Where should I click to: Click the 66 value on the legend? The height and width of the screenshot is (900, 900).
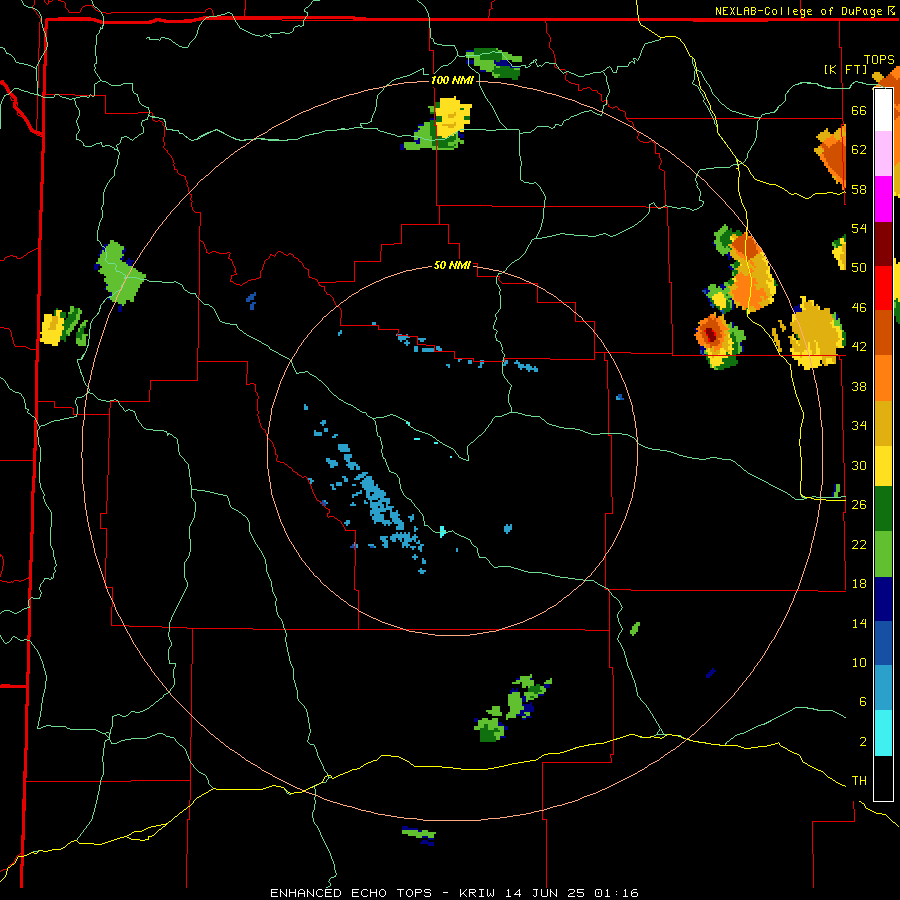point(859,110)
